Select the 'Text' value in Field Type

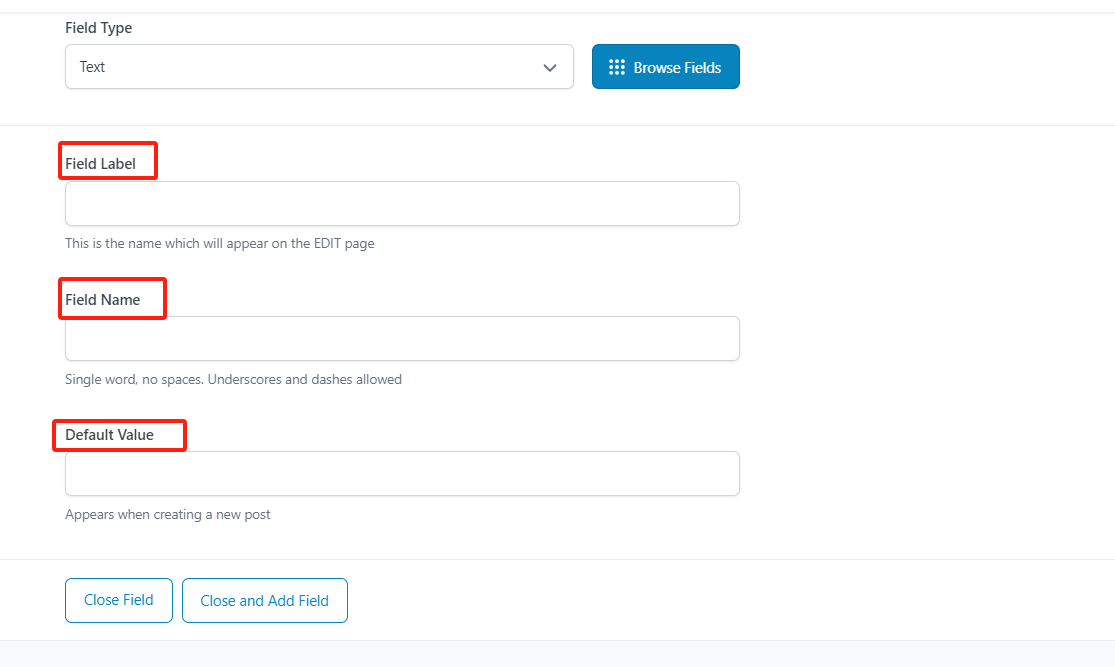point(93,67)
